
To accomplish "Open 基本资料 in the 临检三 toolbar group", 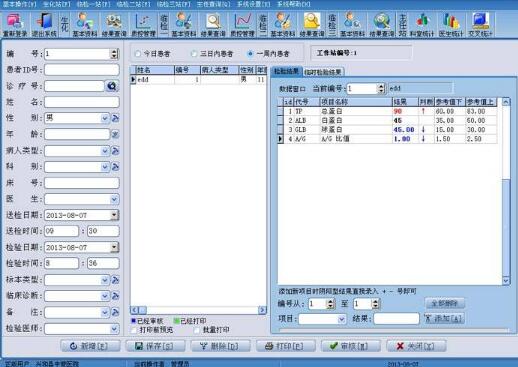I will 352,24.
